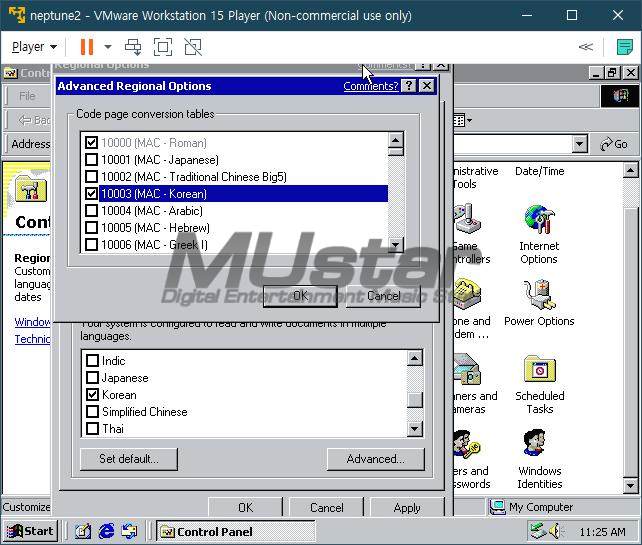The width and height of the screenshot is (642, 545).
Task: Close the Advanced Regional Options dialog
Action: [x=427, y=86]
